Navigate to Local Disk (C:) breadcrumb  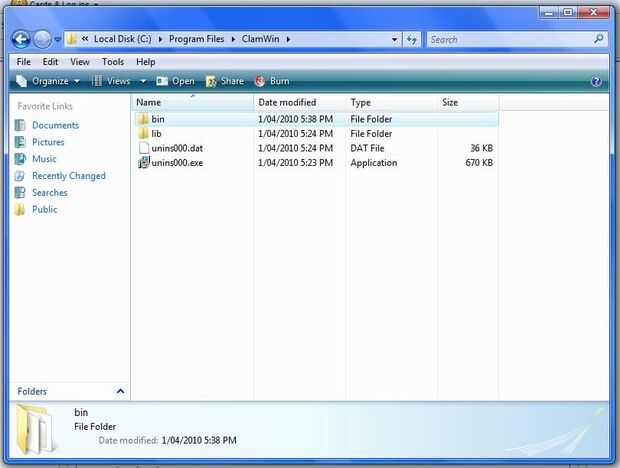(123, 39)
